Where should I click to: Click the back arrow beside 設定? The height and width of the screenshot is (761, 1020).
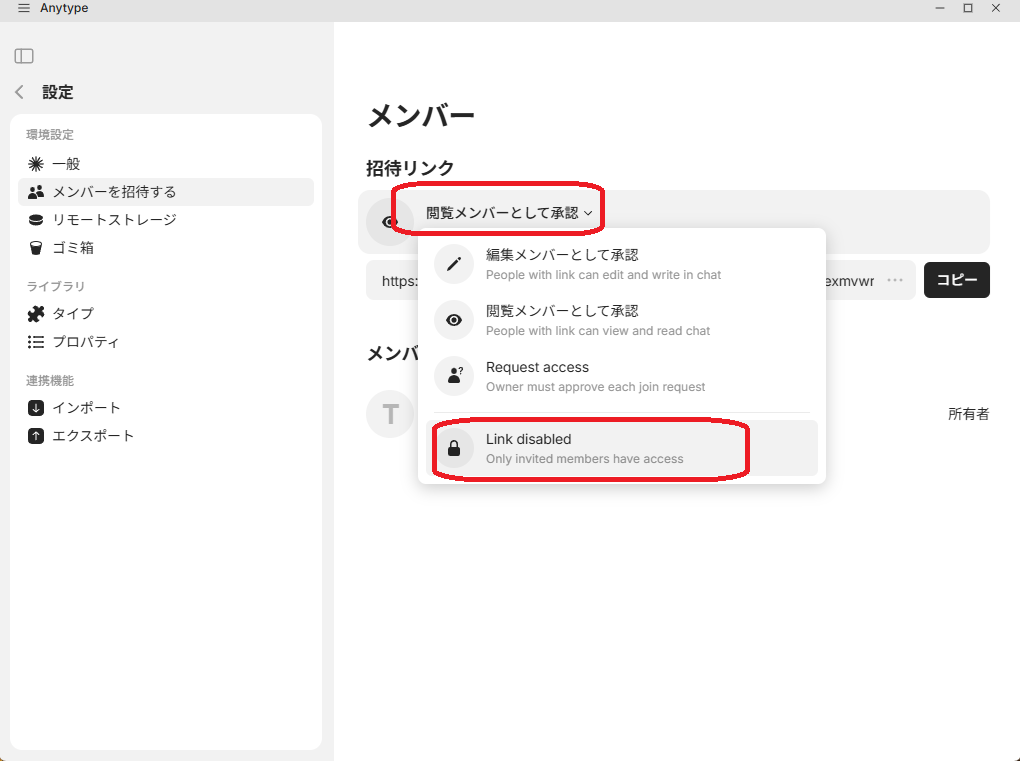click(x=20, y=92)
